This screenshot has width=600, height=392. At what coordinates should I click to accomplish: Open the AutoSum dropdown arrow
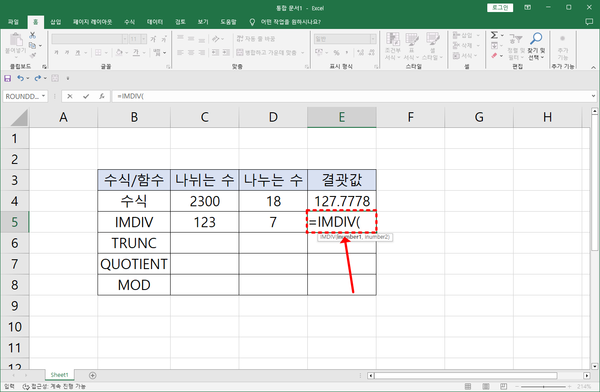pyautogui.click(x=502, y=35)
